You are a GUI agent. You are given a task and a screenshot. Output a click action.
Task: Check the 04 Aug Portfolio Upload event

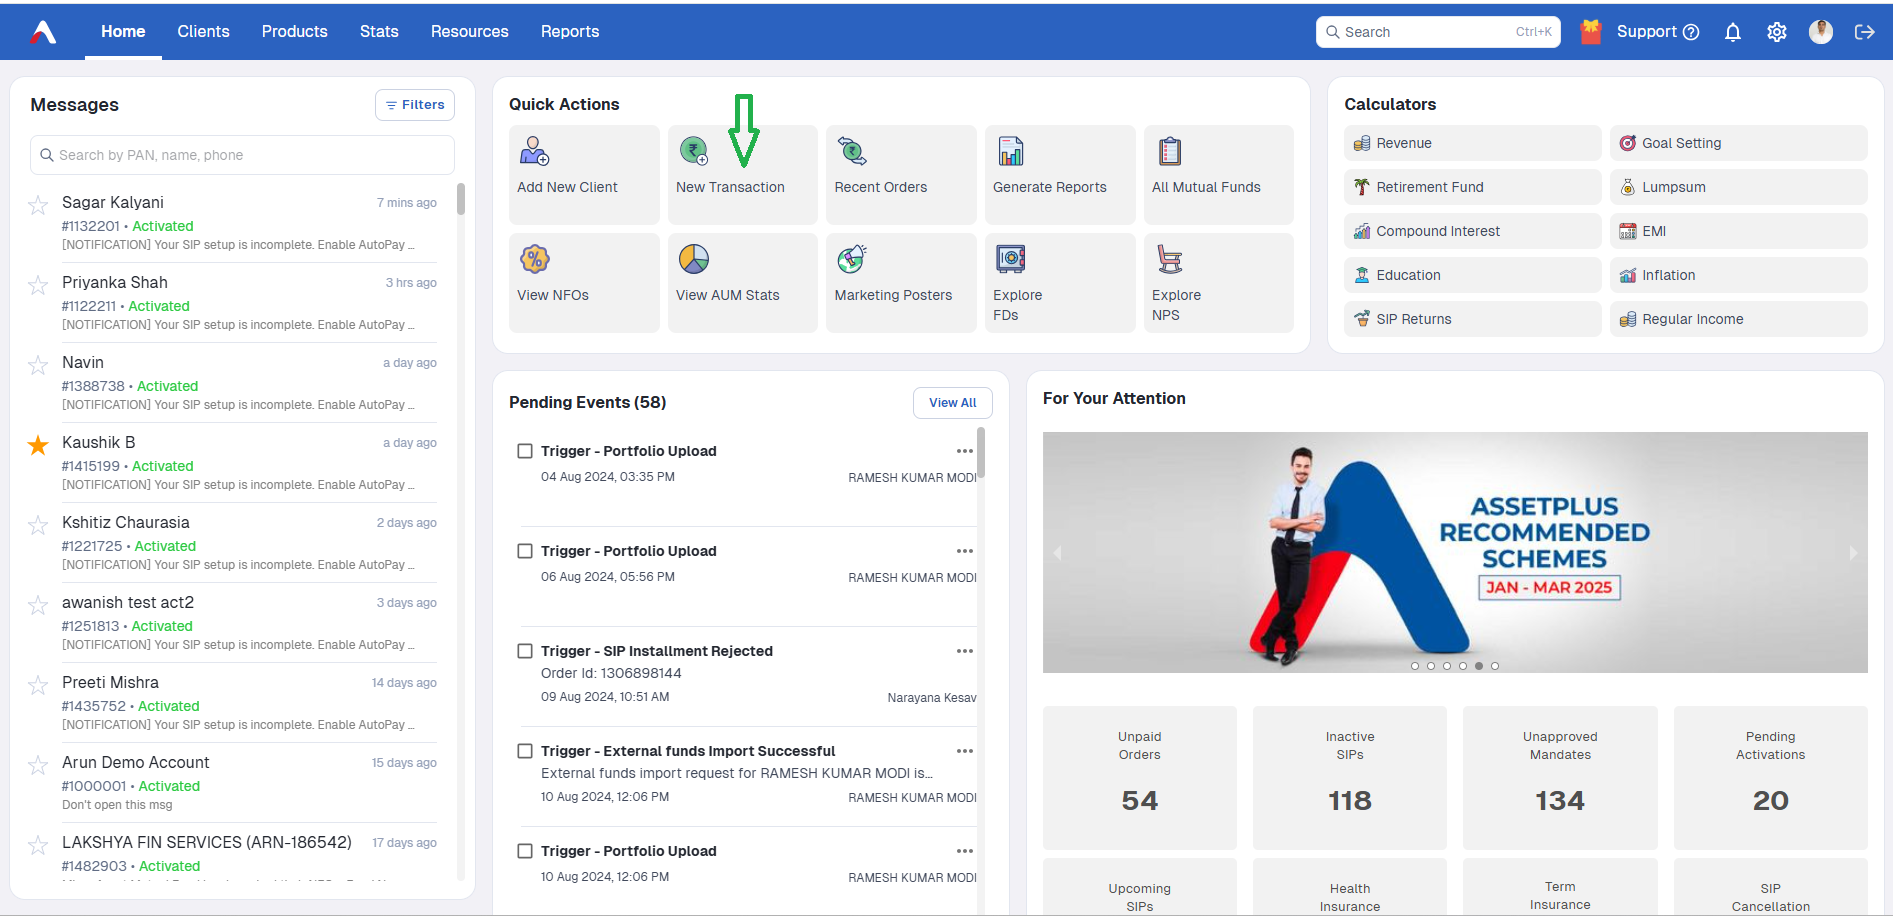pos(525,451)
